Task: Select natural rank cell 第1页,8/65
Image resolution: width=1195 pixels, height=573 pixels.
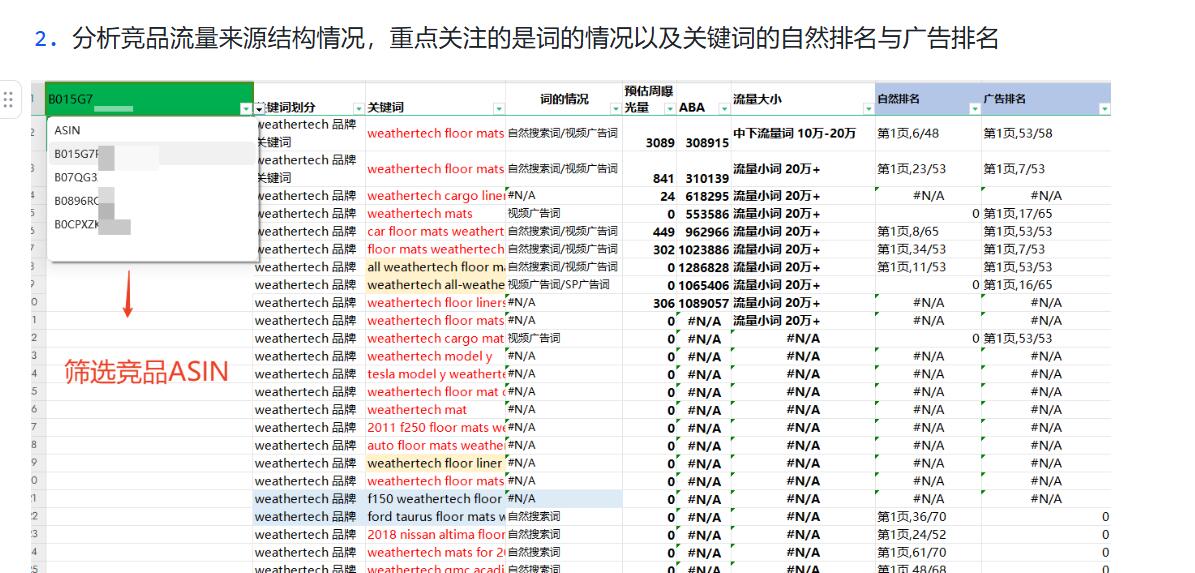Action: pos(928,232)
